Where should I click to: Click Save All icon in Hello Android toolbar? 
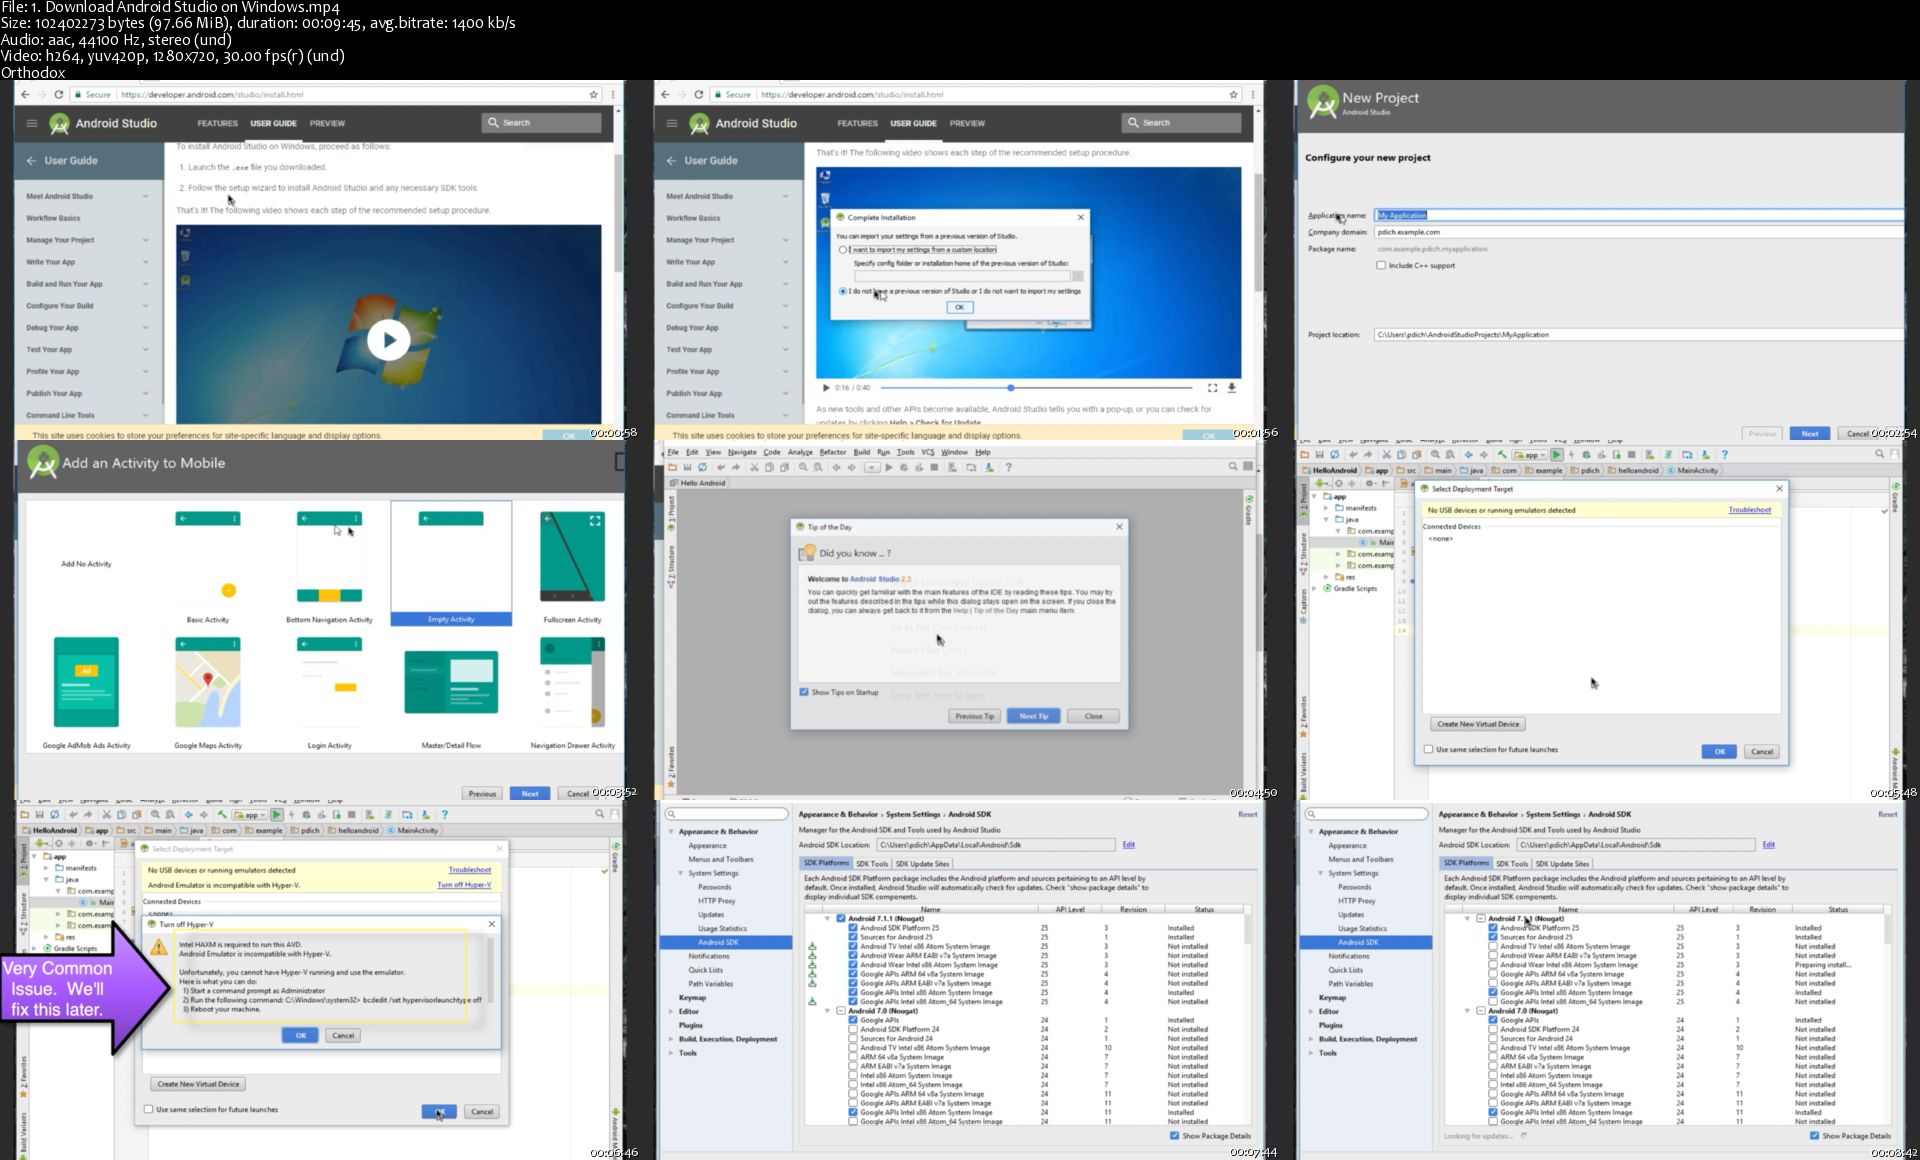pyautogui.click(x=687, y=467)
